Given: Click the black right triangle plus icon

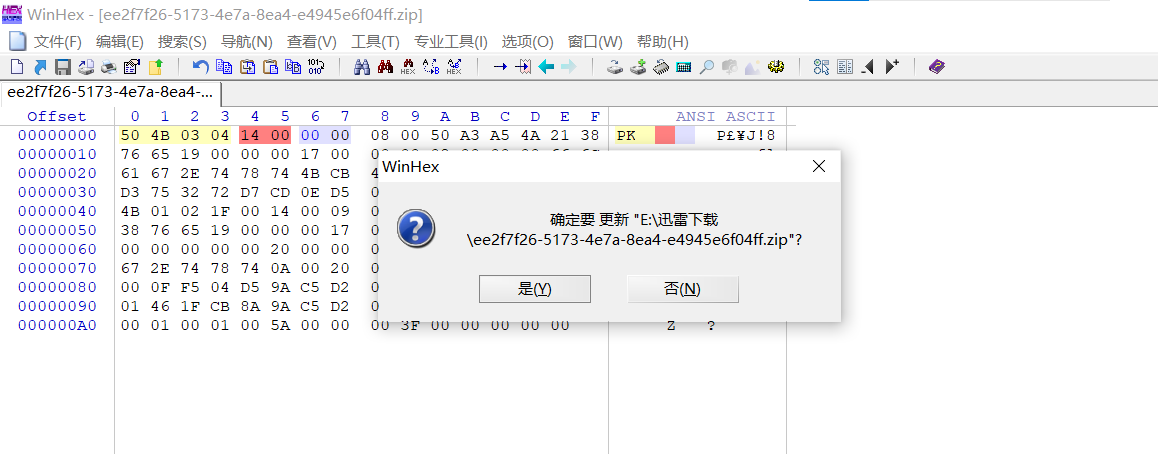Looking at the screenshot, I should click(x=891, y=66).
